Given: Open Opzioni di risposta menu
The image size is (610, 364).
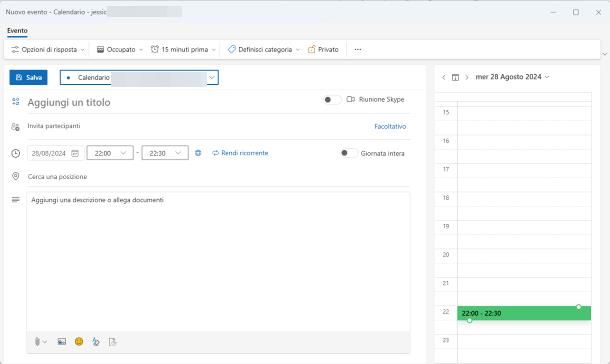Looking at the screenshot, I should point(47,49).
